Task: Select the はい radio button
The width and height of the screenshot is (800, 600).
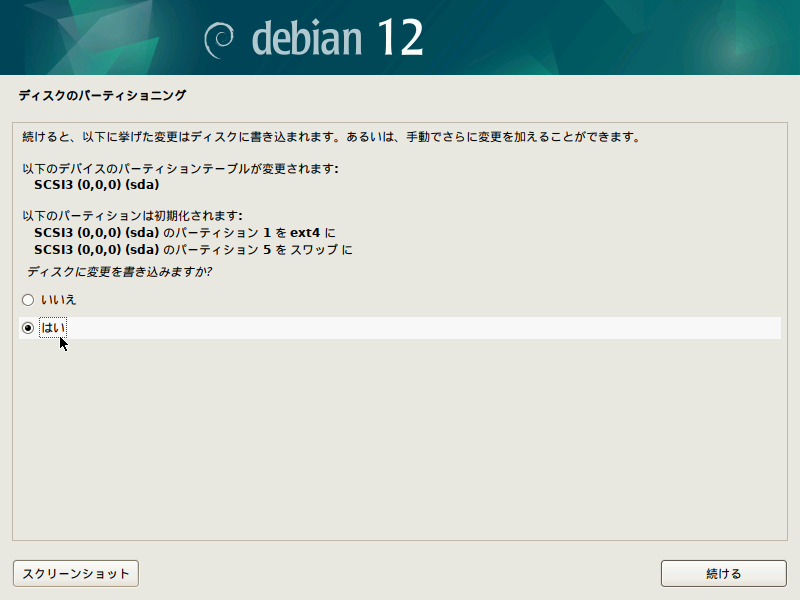Action: 28,328
